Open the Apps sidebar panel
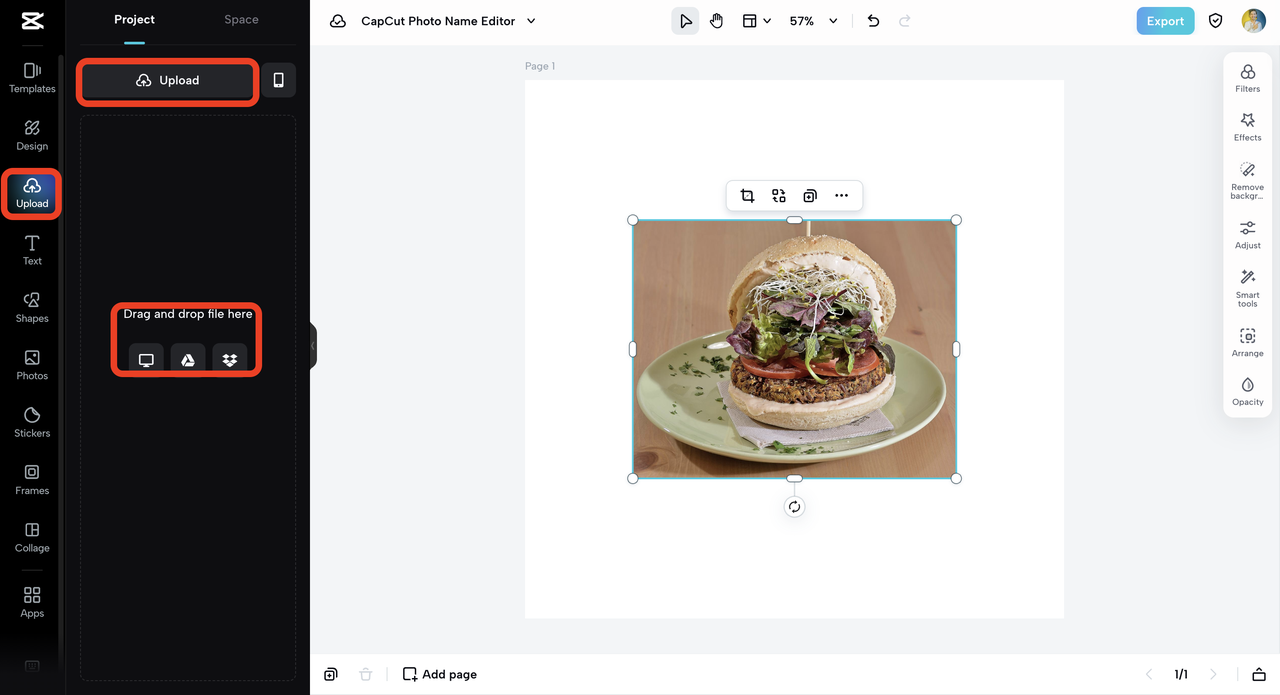 click(32, 603)
